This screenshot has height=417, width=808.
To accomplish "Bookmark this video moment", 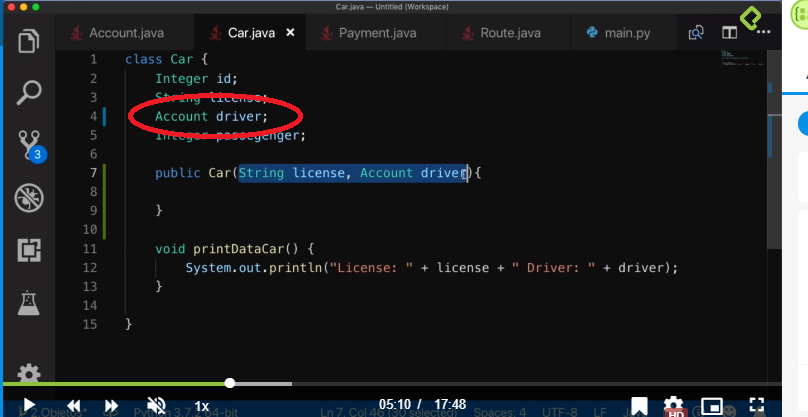I will pos(639,406).
